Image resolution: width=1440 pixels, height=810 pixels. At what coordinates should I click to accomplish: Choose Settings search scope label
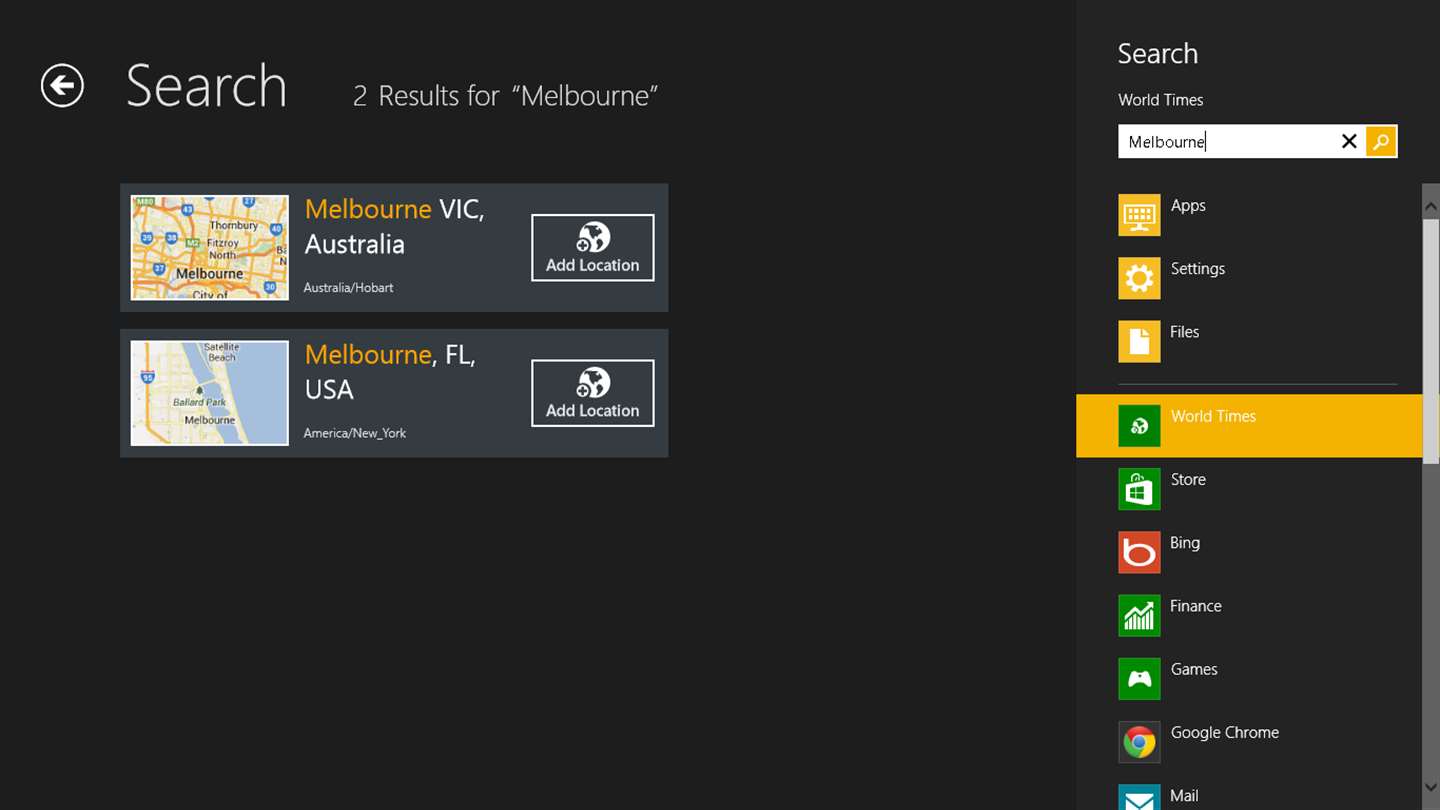(1197, 269)
